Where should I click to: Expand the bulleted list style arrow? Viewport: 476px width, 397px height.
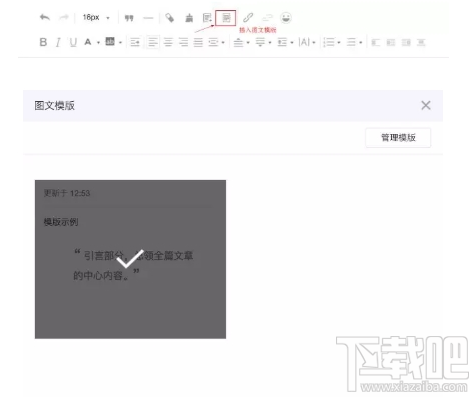coord(361,43)
